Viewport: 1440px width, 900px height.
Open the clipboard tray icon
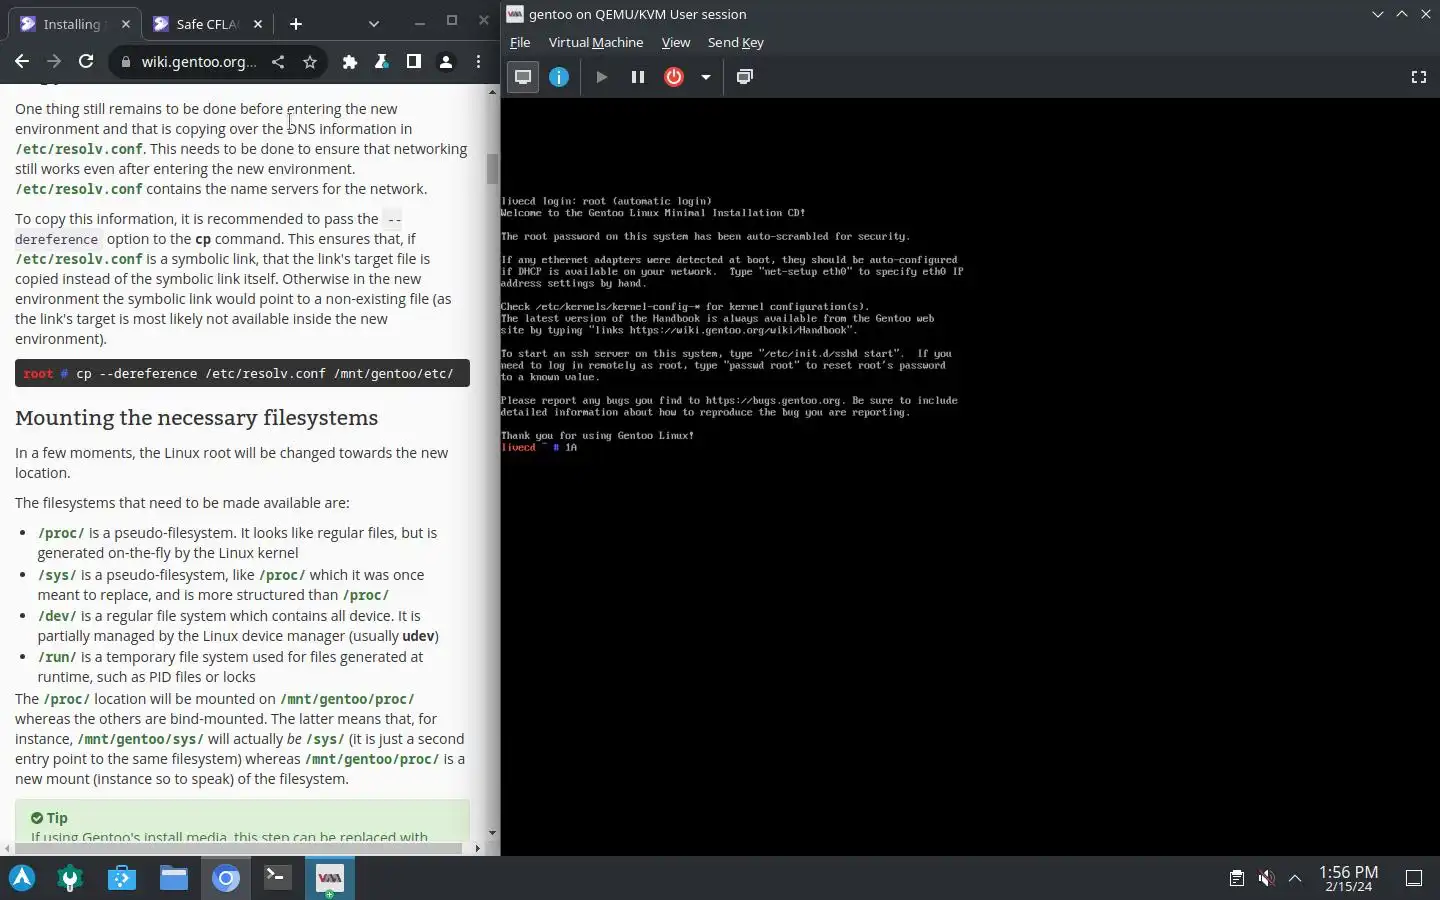click(x=1237, y=878)
